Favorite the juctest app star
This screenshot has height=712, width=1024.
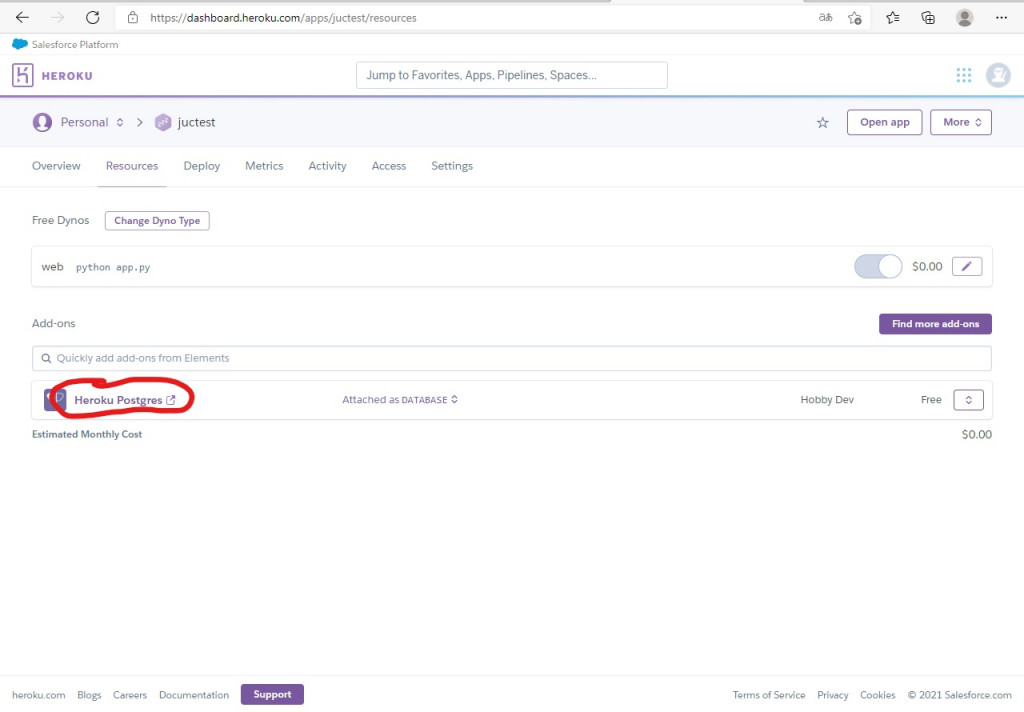coord(823,122)
